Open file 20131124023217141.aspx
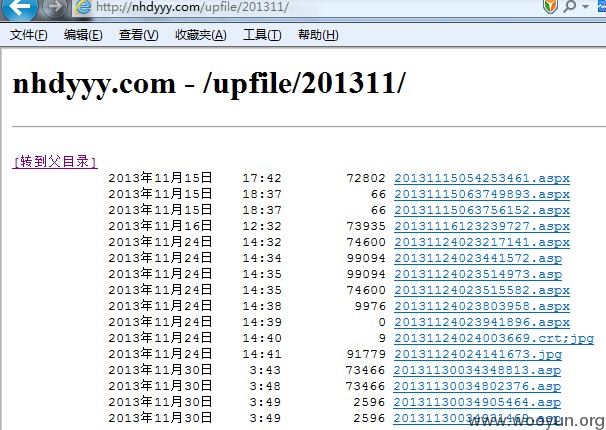 [482, 242]
